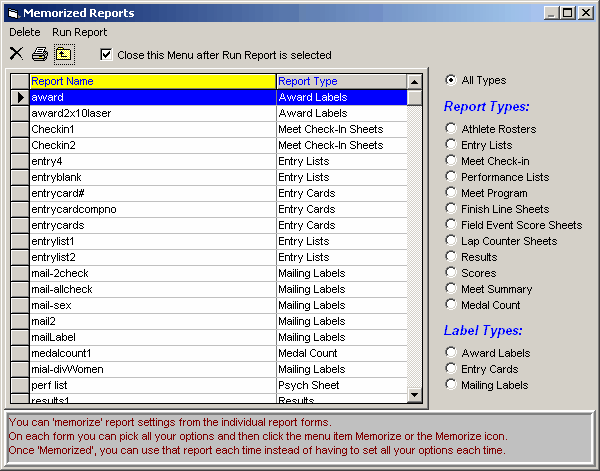
Task: Select the 'entryblank' report name
Action: 153,178
